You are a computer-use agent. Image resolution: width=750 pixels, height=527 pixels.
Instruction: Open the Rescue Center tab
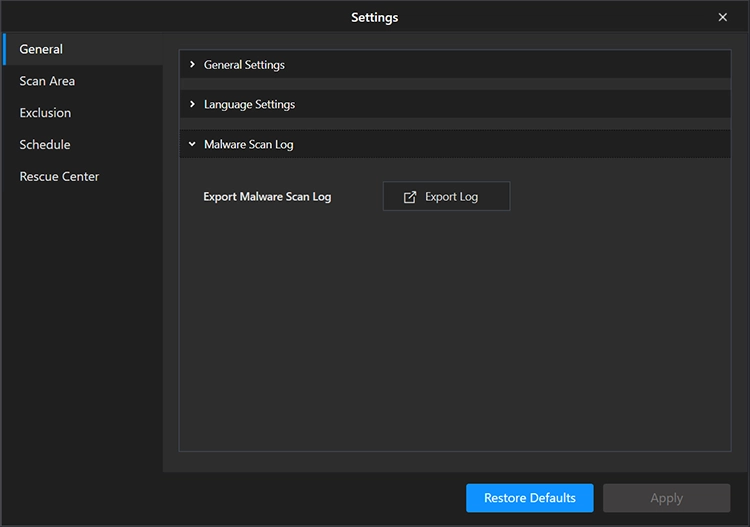59,177
